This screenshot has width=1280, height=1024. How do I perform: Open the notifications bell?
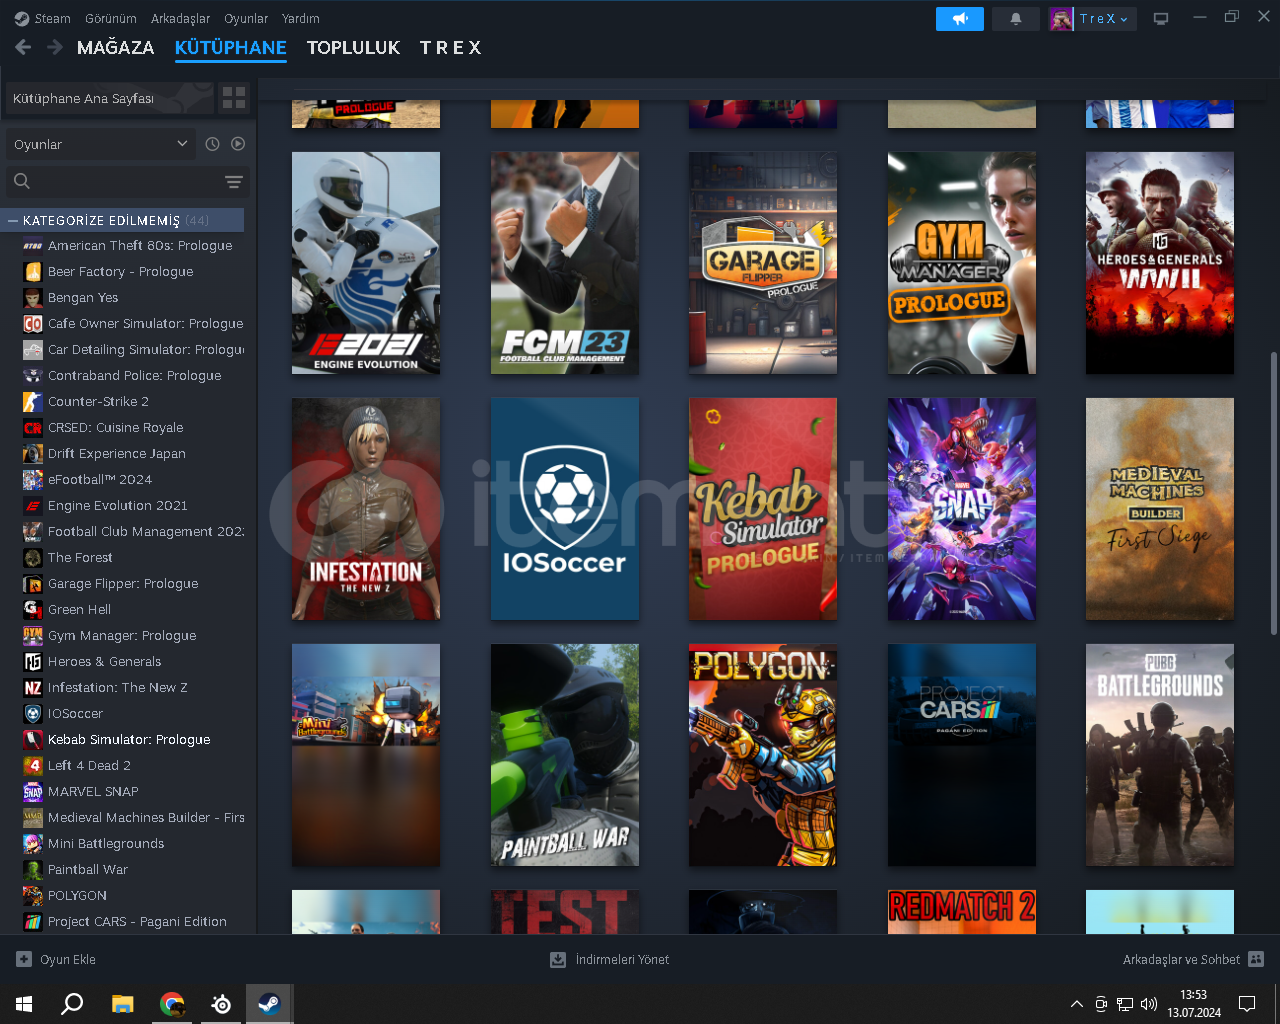(x=1016, y=19)
